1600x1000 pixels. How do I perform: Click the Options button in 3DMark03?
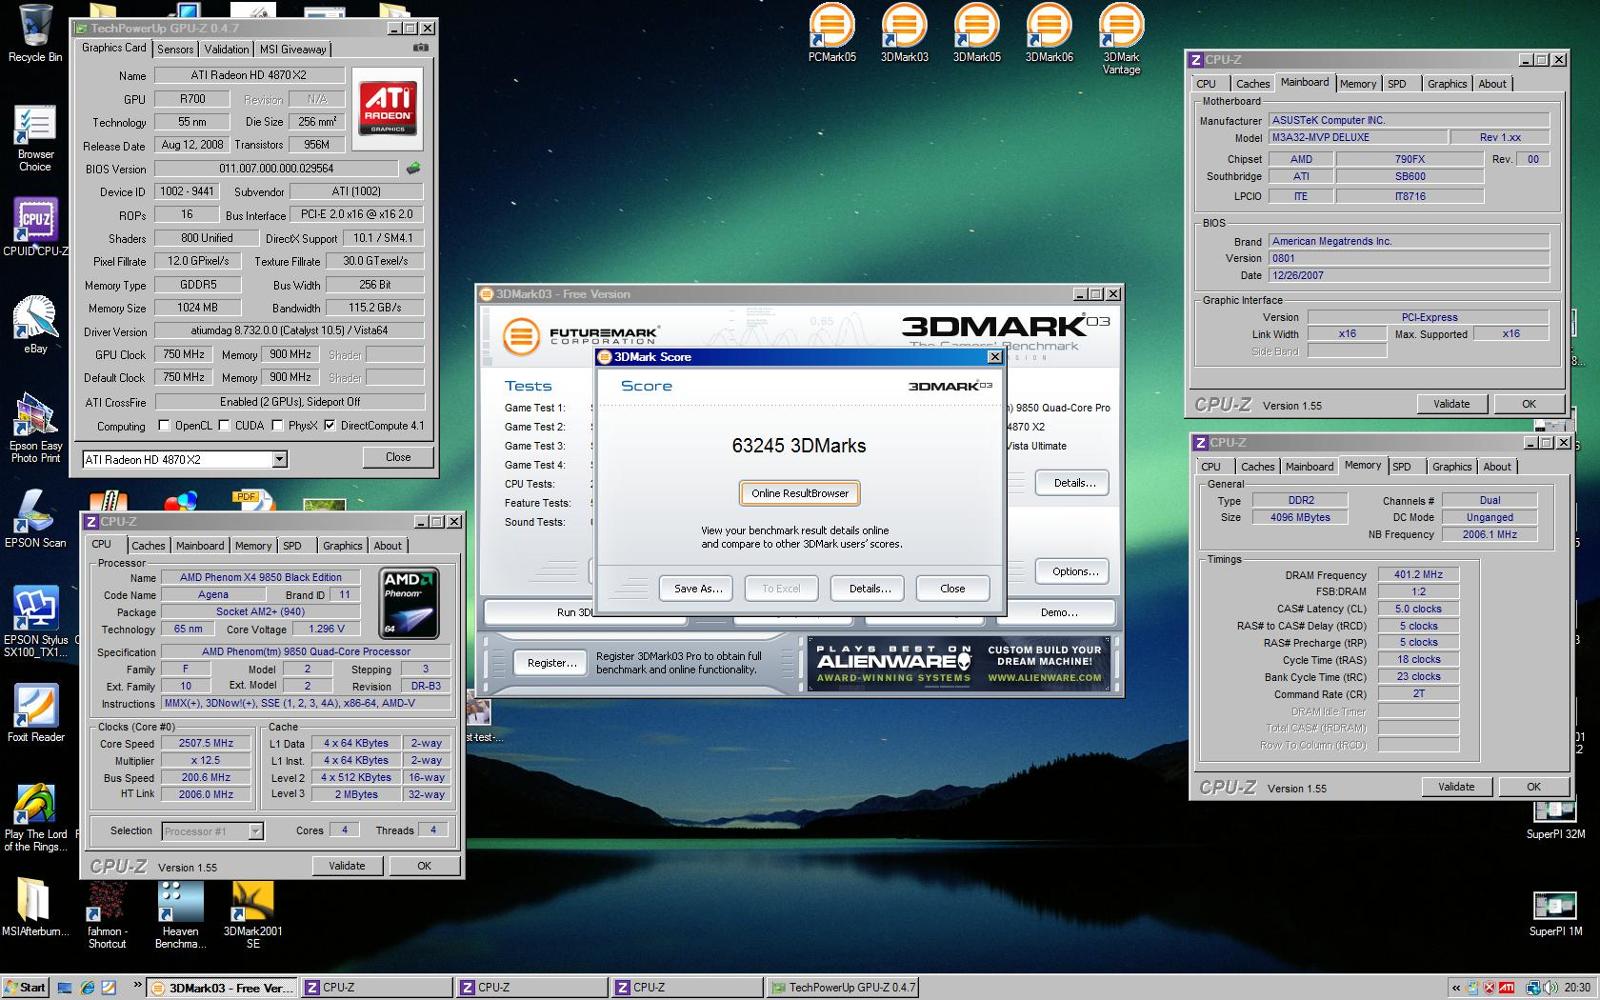(x=1074, y=571)
